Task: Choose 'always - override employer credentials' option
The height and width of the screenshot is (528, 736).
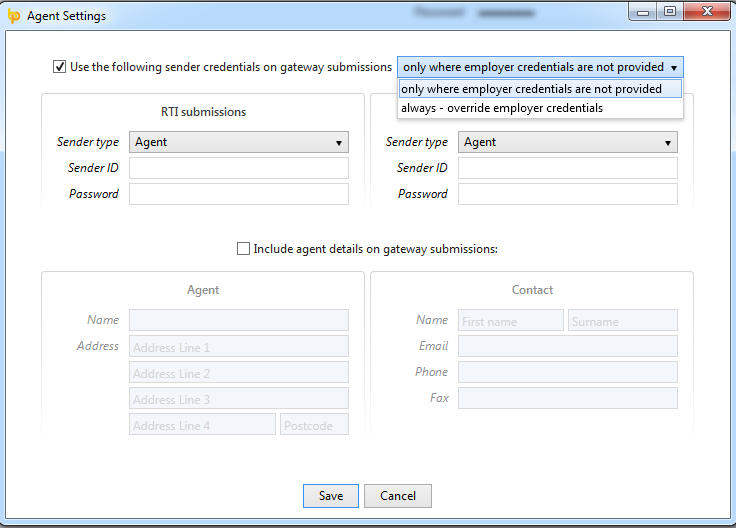Action: click(x=540, y=108)
